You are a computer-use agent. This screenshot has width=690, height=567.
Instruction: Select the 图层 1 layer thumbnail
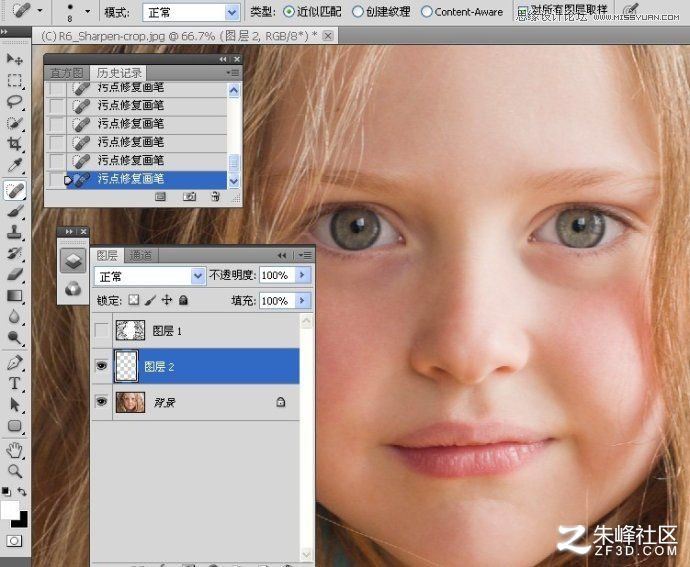130,330
